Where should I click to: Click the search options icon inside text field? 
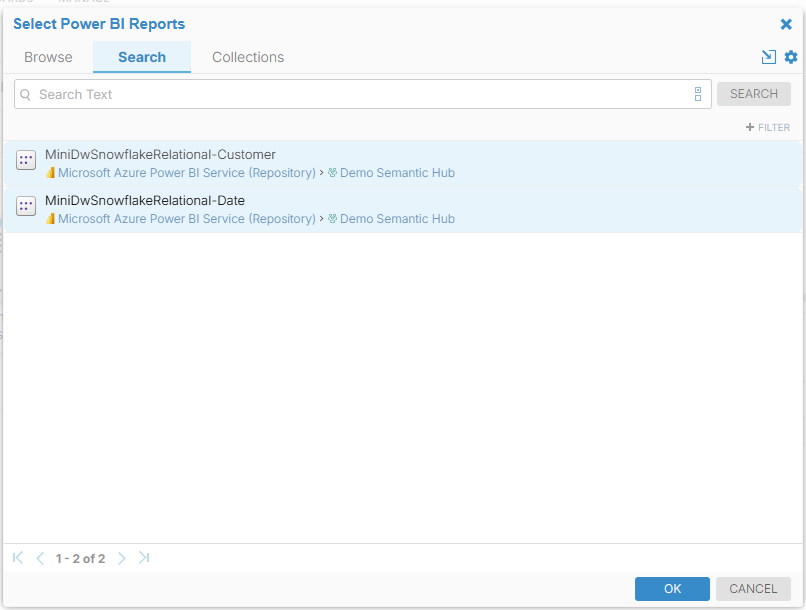pos(698,94)
